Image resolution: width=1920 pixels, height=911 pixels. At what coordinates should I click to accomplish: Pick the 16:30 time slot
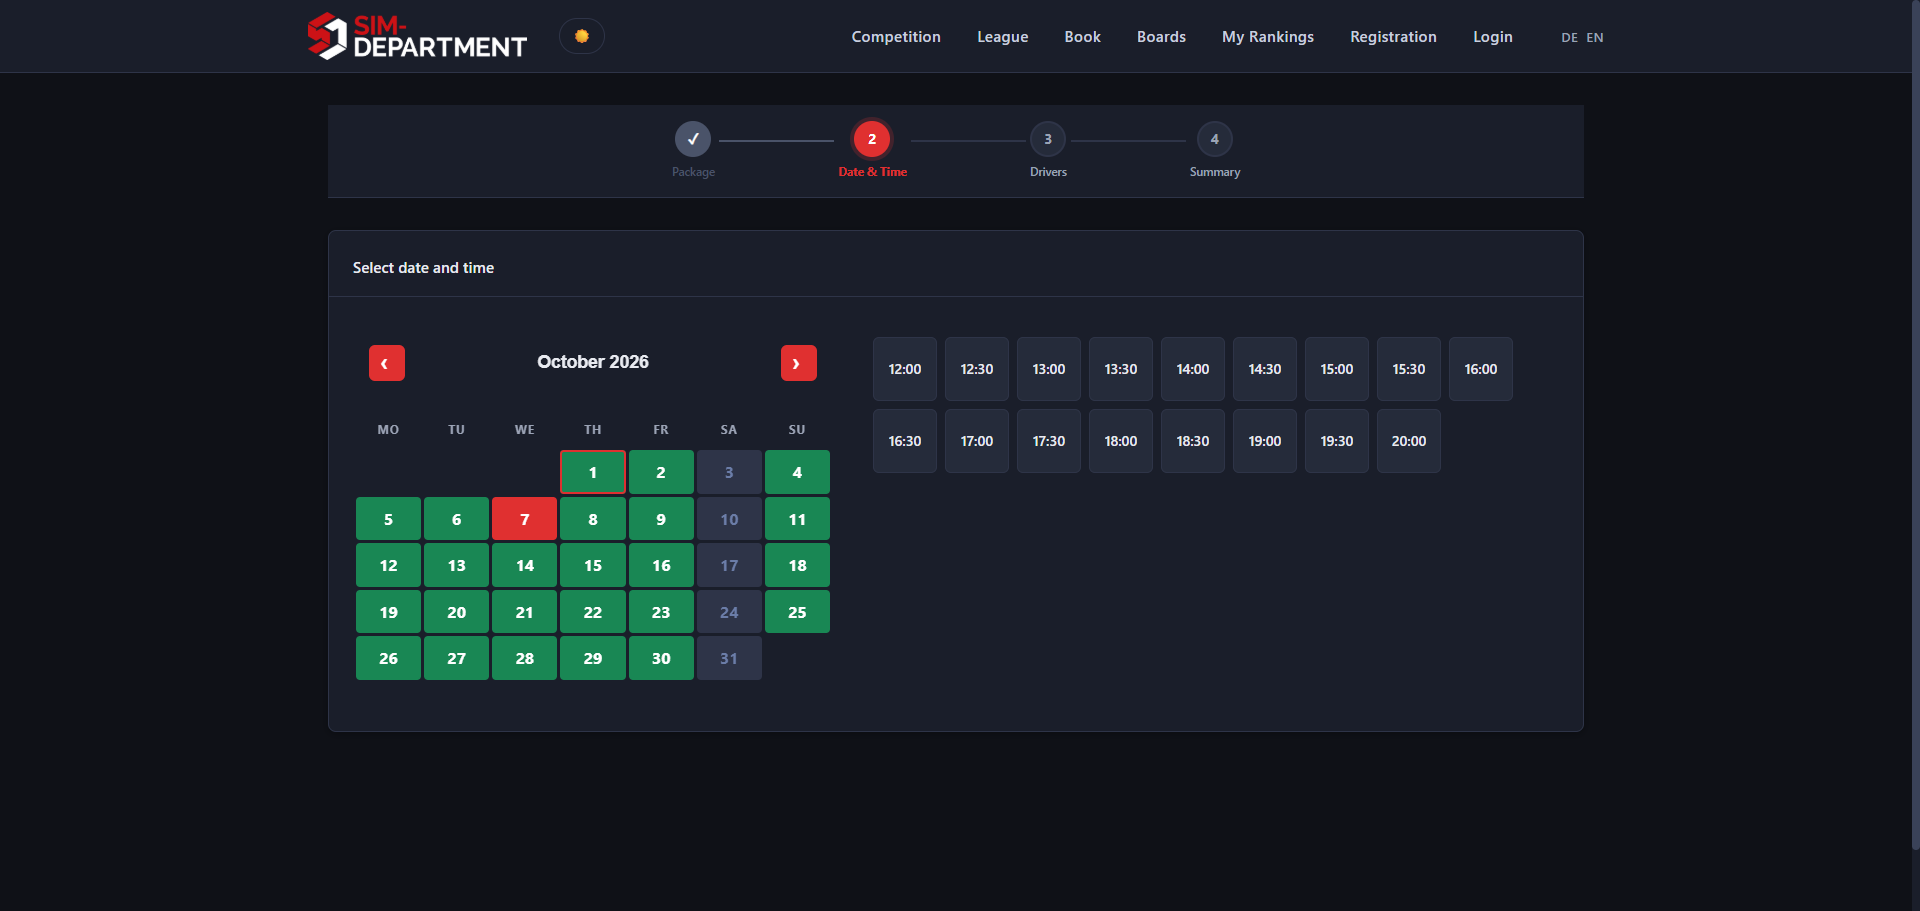coord(905,441)
